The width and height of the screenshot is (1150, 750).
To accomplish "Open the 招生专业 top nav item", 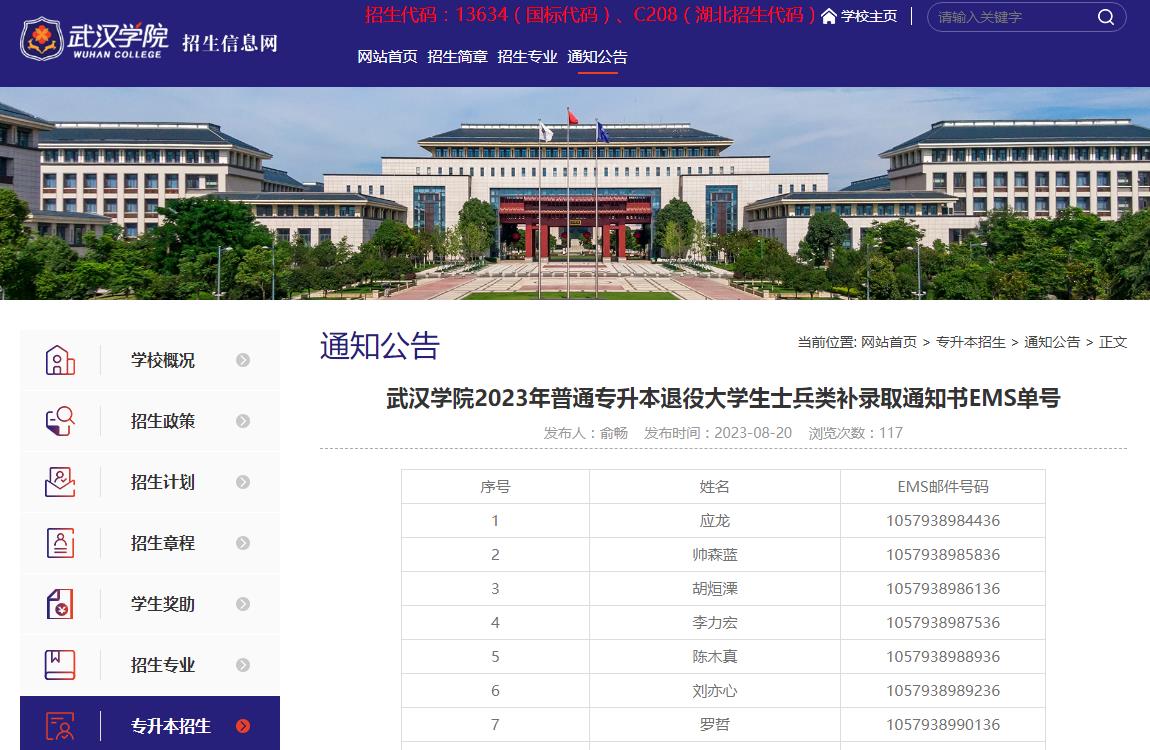I will tap(527, 56).
